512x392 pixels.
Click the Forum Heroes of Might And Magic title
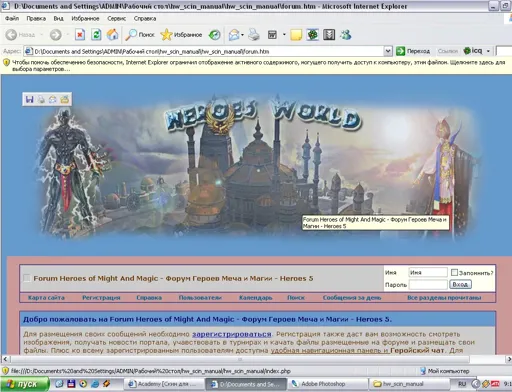(173, 278)
